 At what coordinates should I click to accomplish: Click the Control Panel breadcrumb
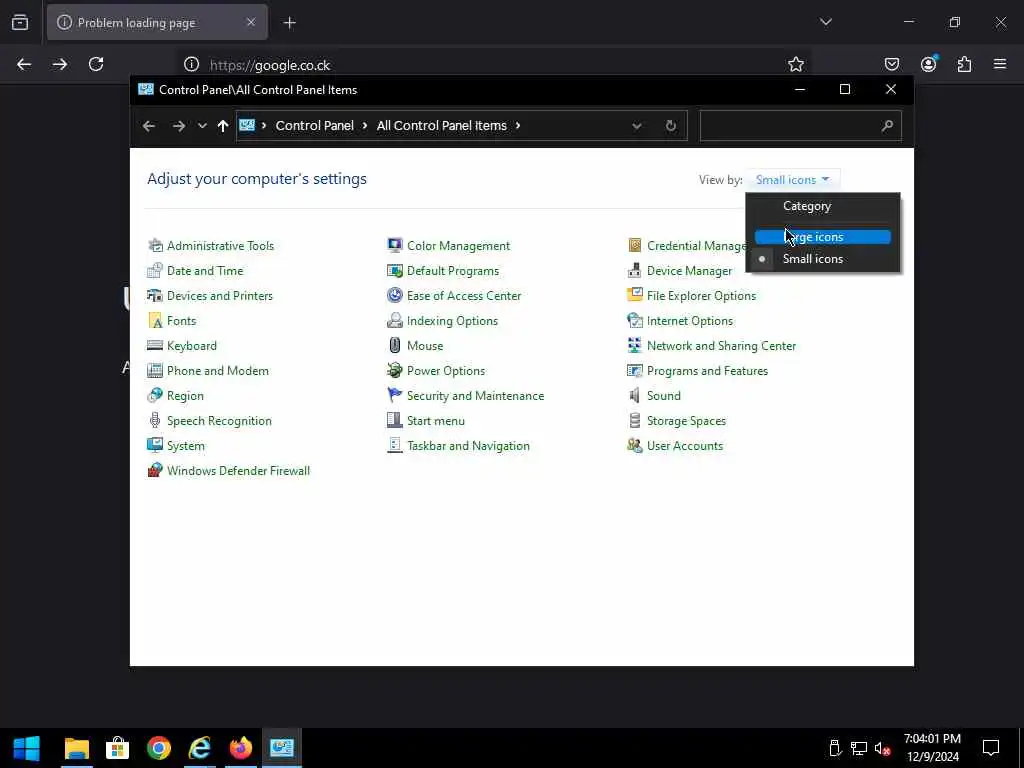coord(315,125)
